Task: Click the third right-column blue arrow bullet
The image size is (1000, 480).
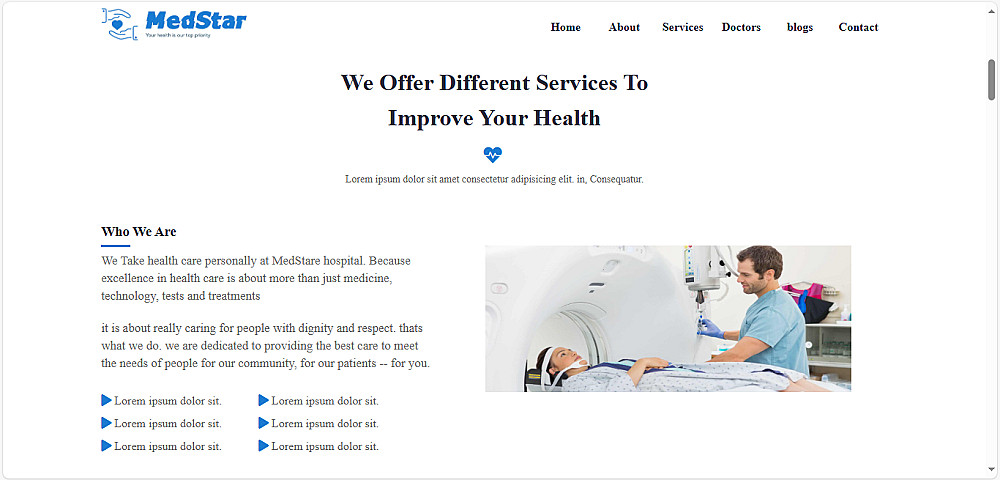Action: pyautogui.click(x=263, y=446)
